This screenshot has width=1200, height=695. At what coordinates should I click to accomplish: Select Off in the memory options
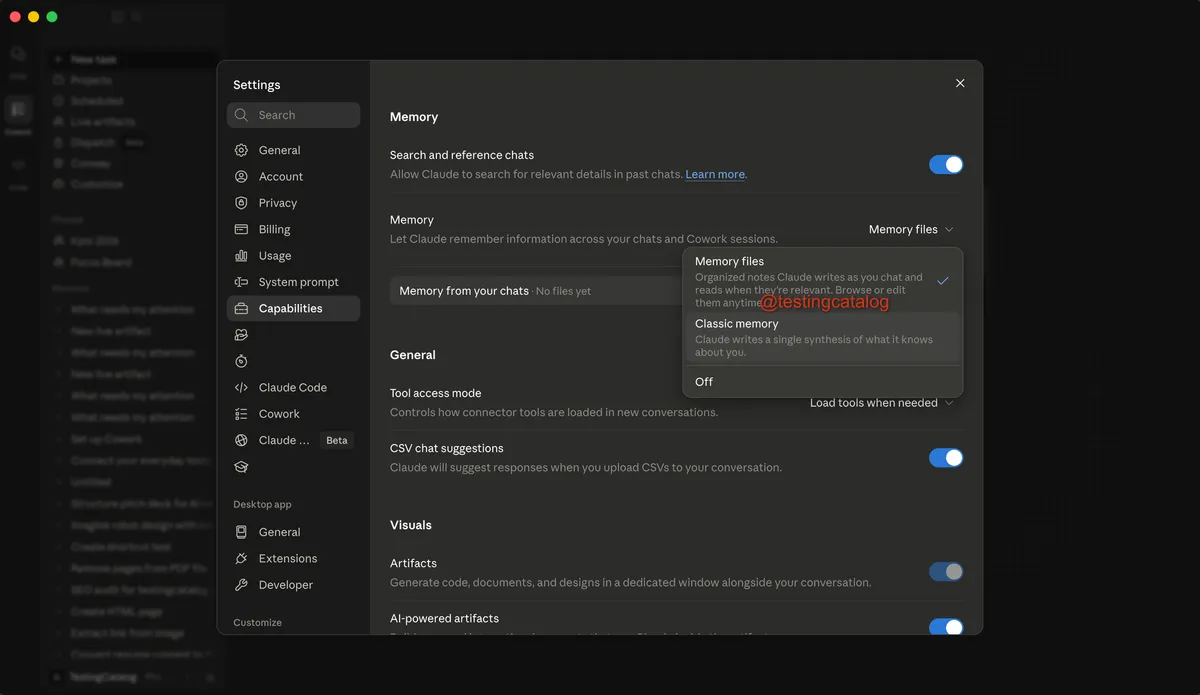(822, 382)
